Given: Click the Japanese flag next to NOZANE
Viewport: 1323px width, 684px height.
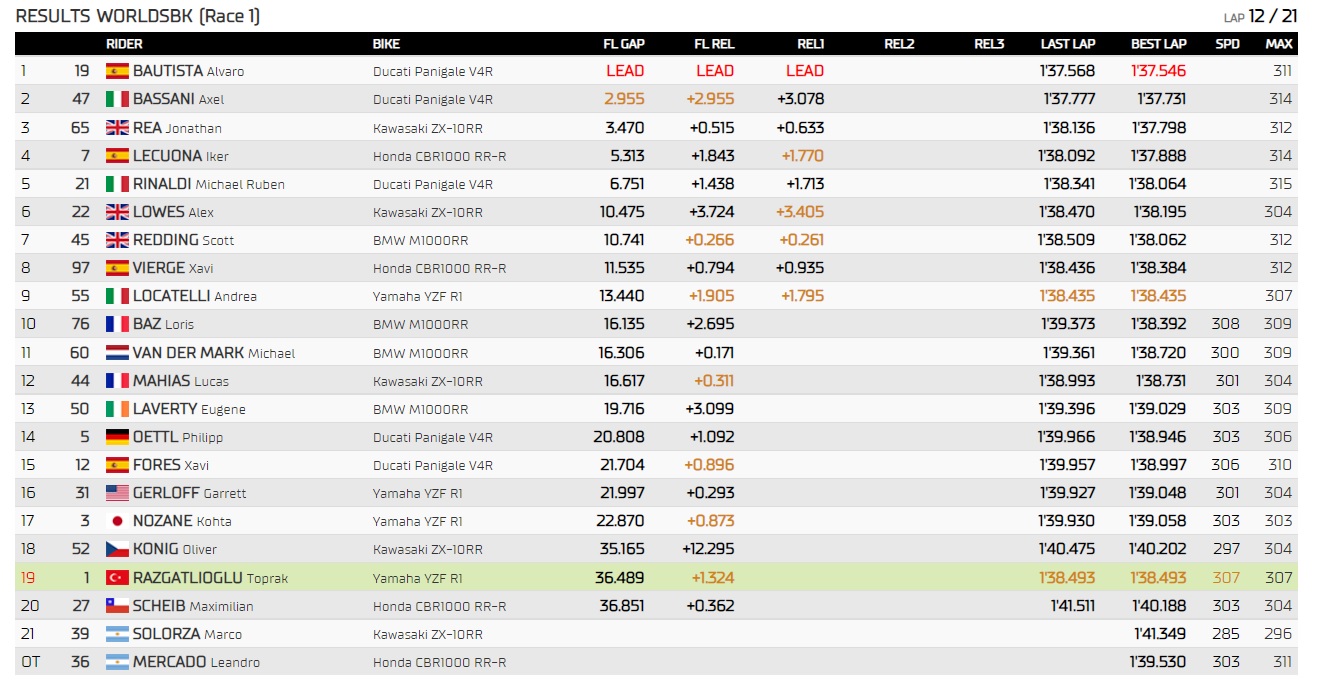Looking at the screenshot, I should [x=117, y=521].
